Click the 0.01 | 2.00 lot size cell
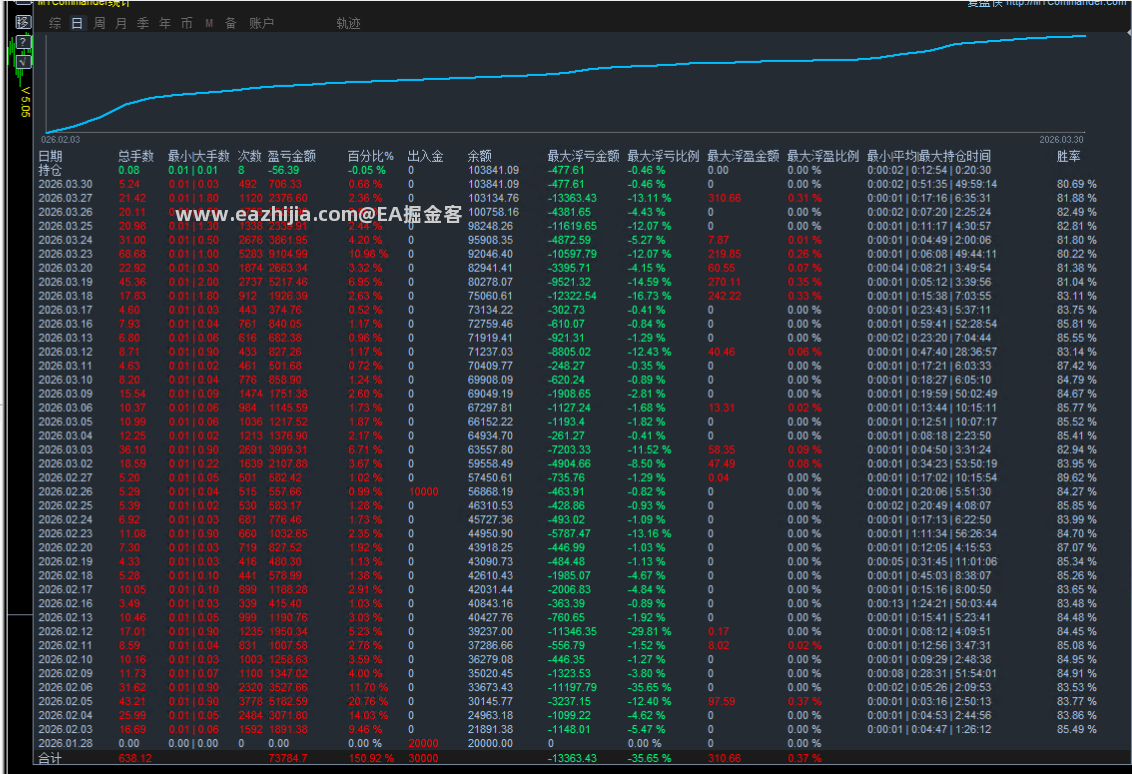 [x=193, y=282]
